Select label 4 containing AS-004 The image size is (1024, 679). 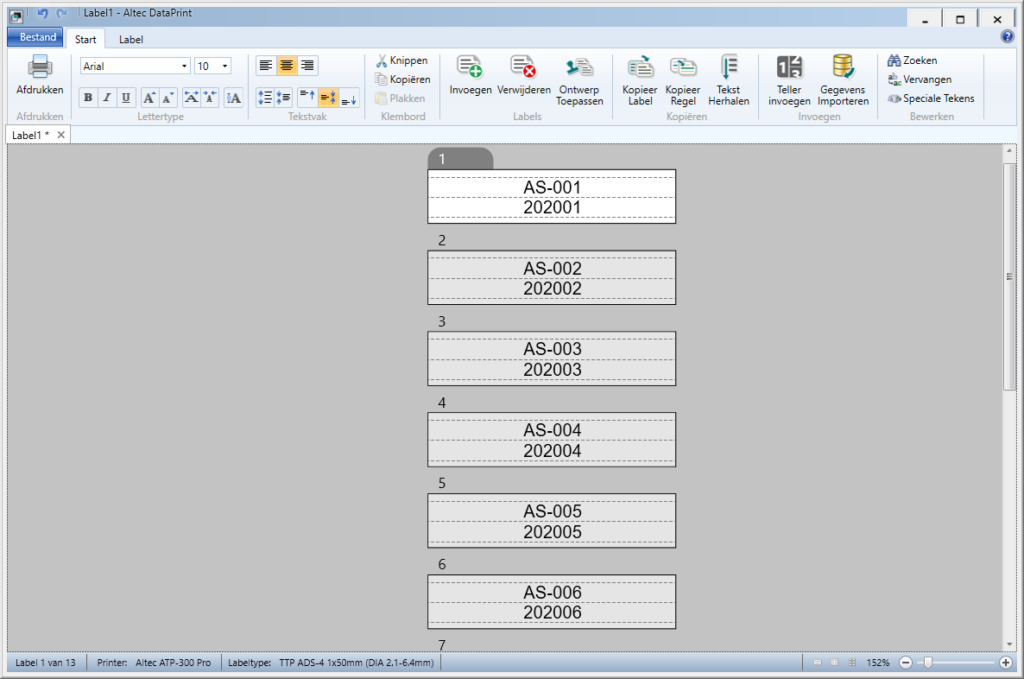(551, 439)
